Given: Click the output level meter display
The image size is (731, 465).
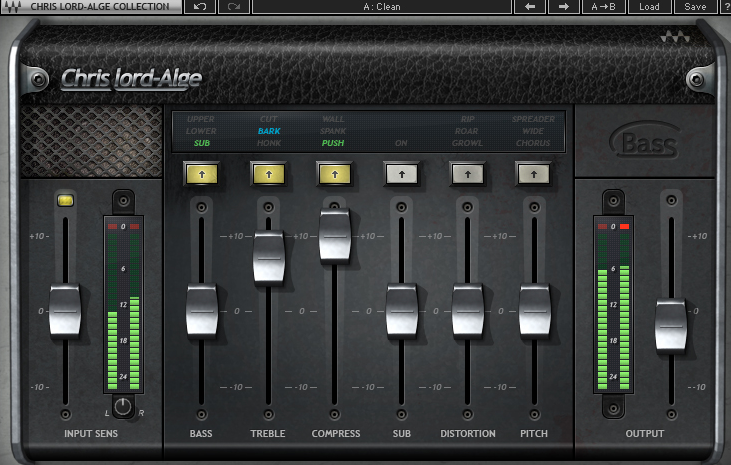Looking at the screenshot, I should coord(613,305).
